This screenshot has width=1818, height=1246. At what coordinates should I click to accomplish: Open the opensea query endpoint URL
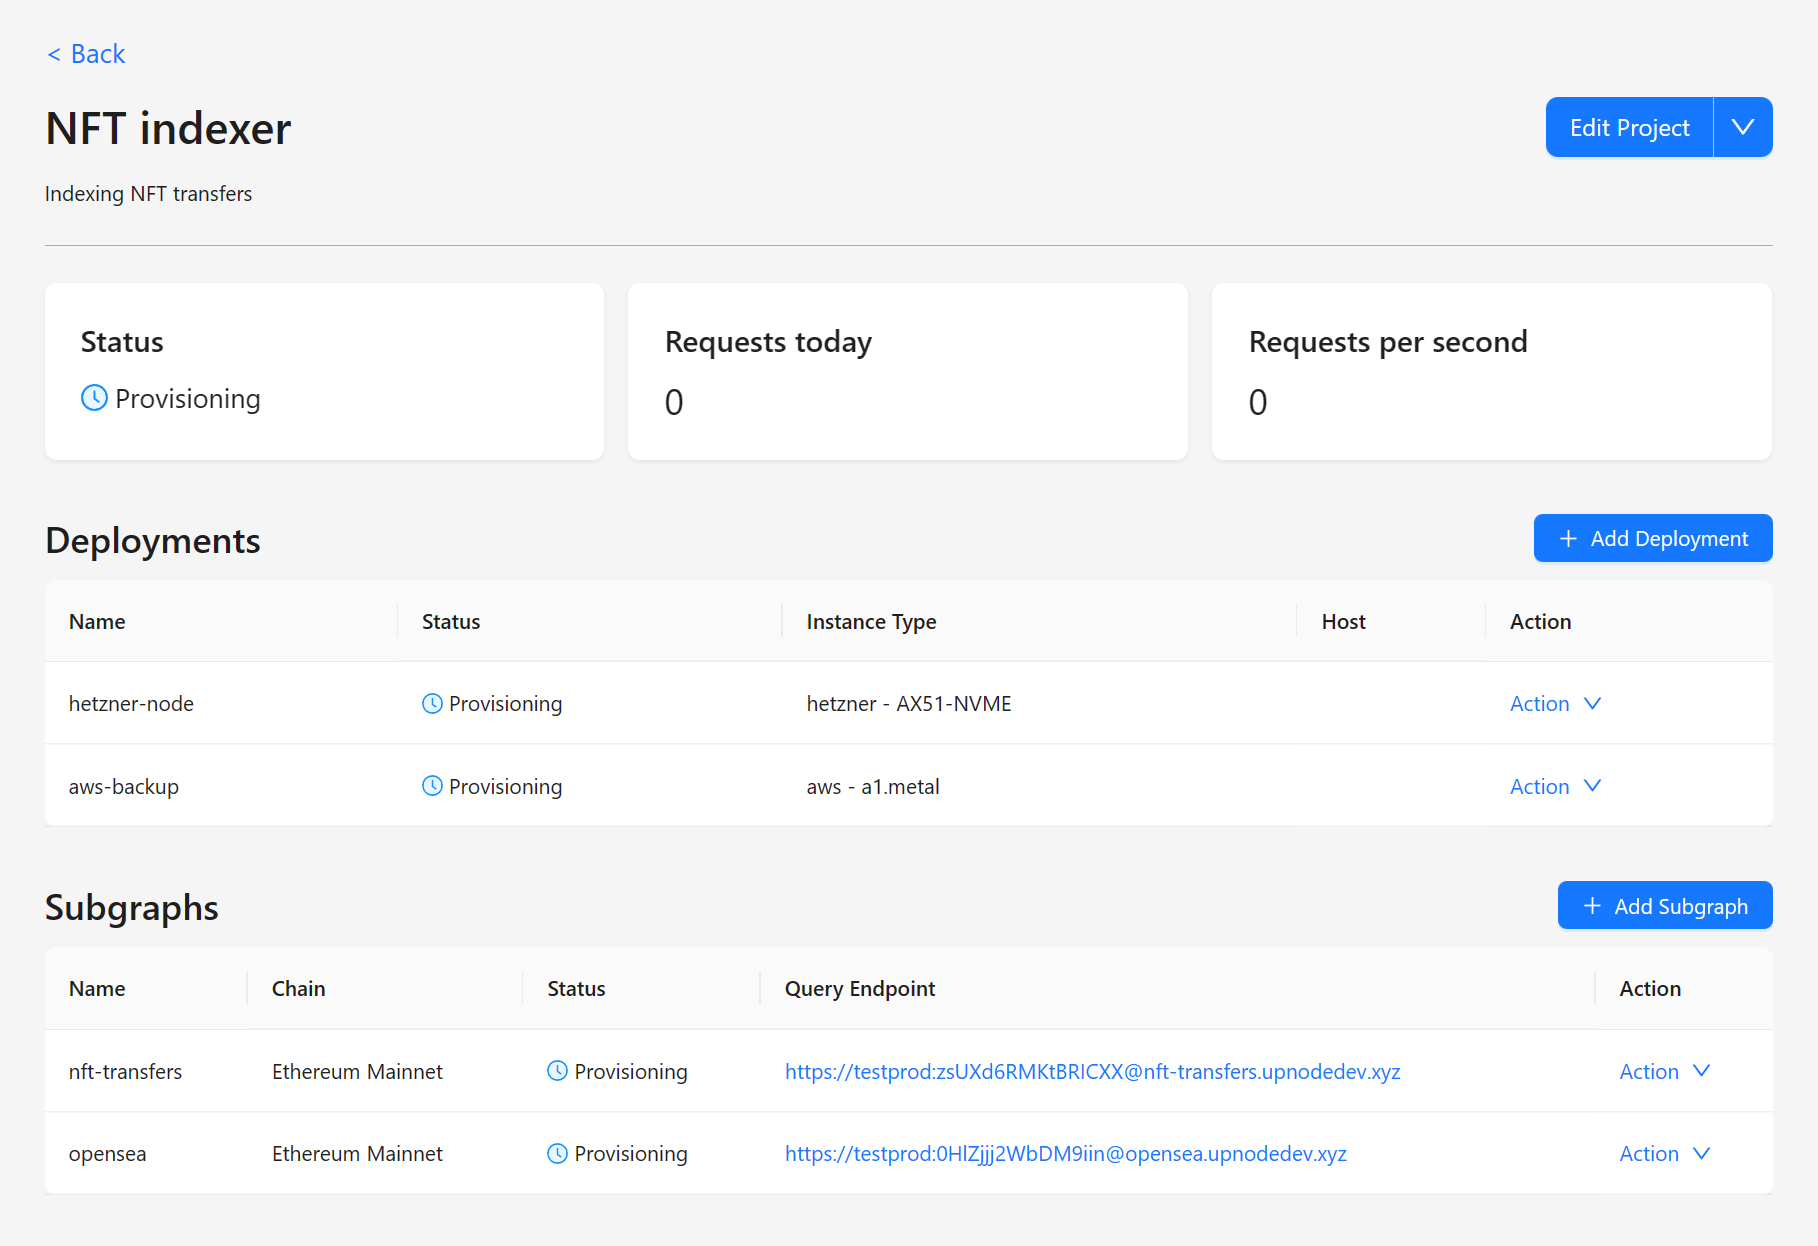[1065, 1154]
